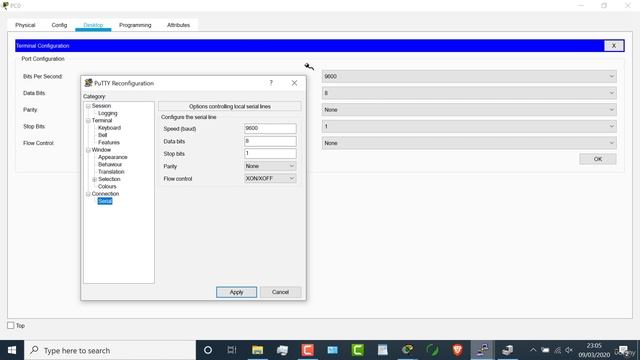640x360 pixels.
Task: Click the Speed (baud) input field
Action: (x=270, y=128)
